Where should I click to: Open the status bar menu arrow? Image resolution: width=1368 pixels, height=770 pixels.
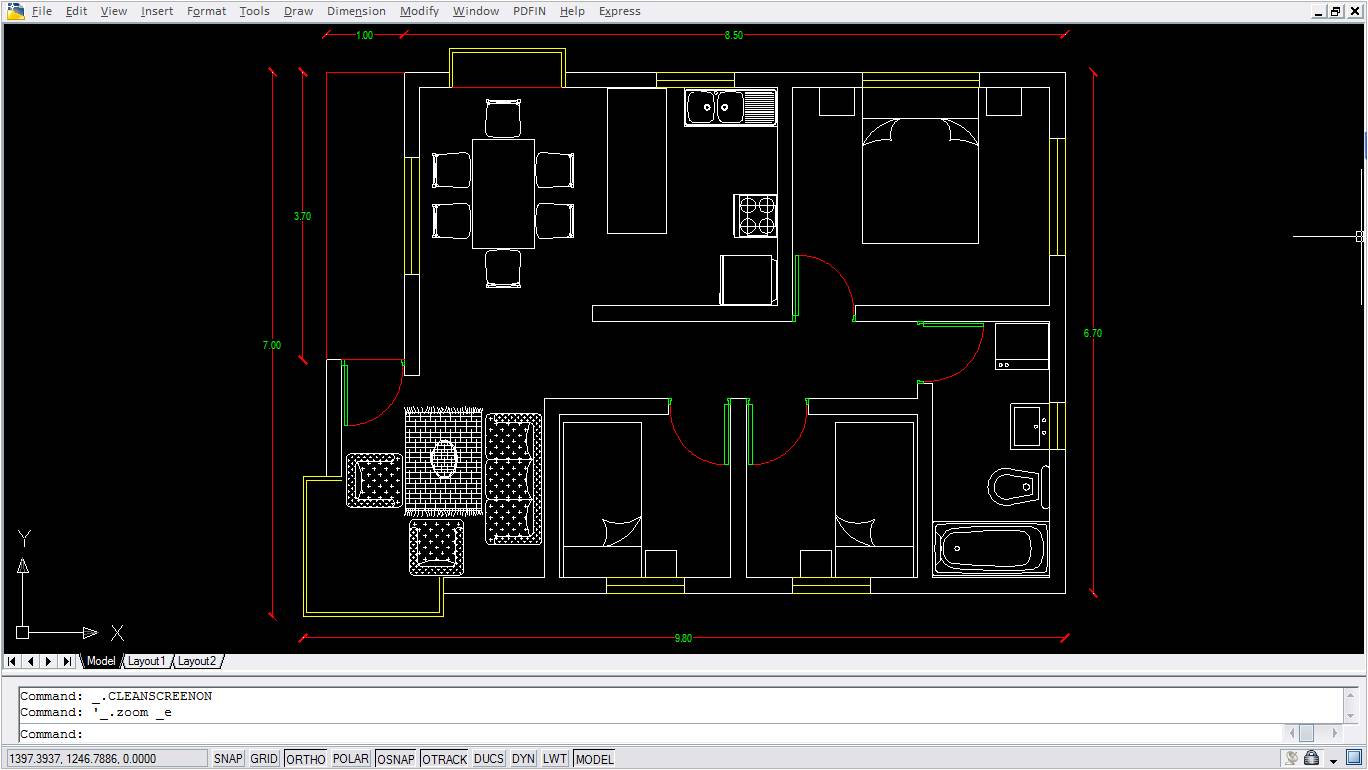[1334, 760]
